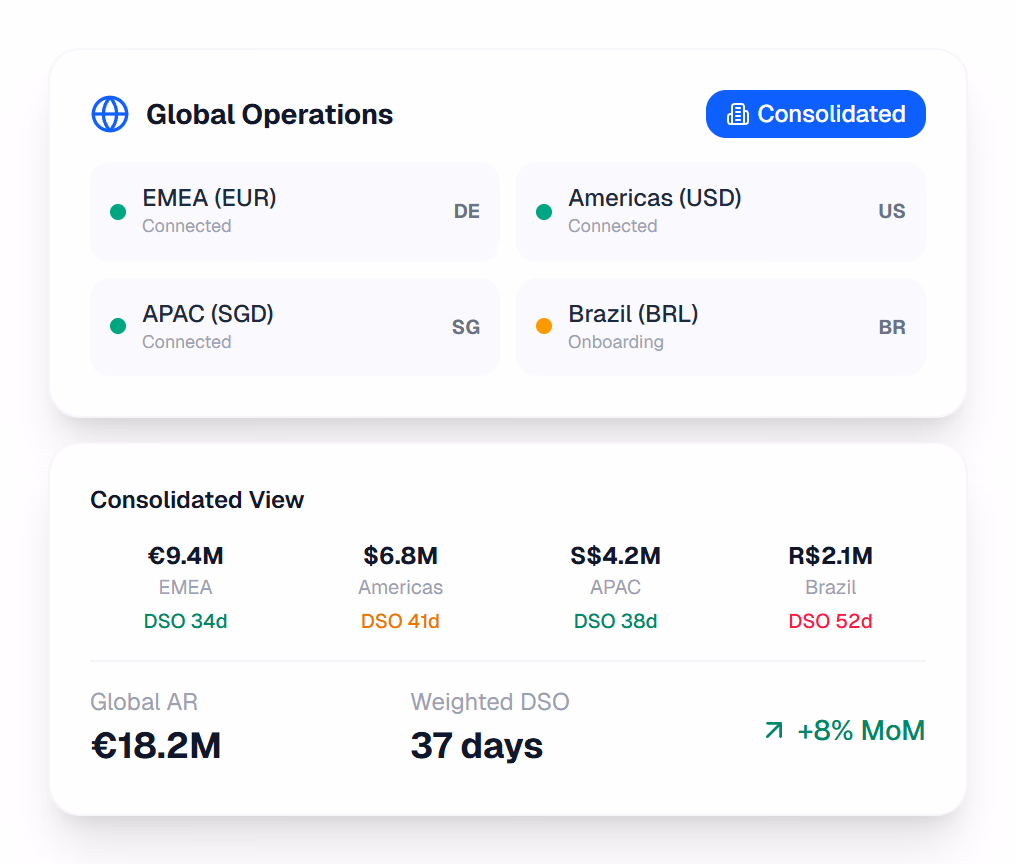Toggle the Americas connection status dot
1016x864 pixels.
[x=544, y=211]
